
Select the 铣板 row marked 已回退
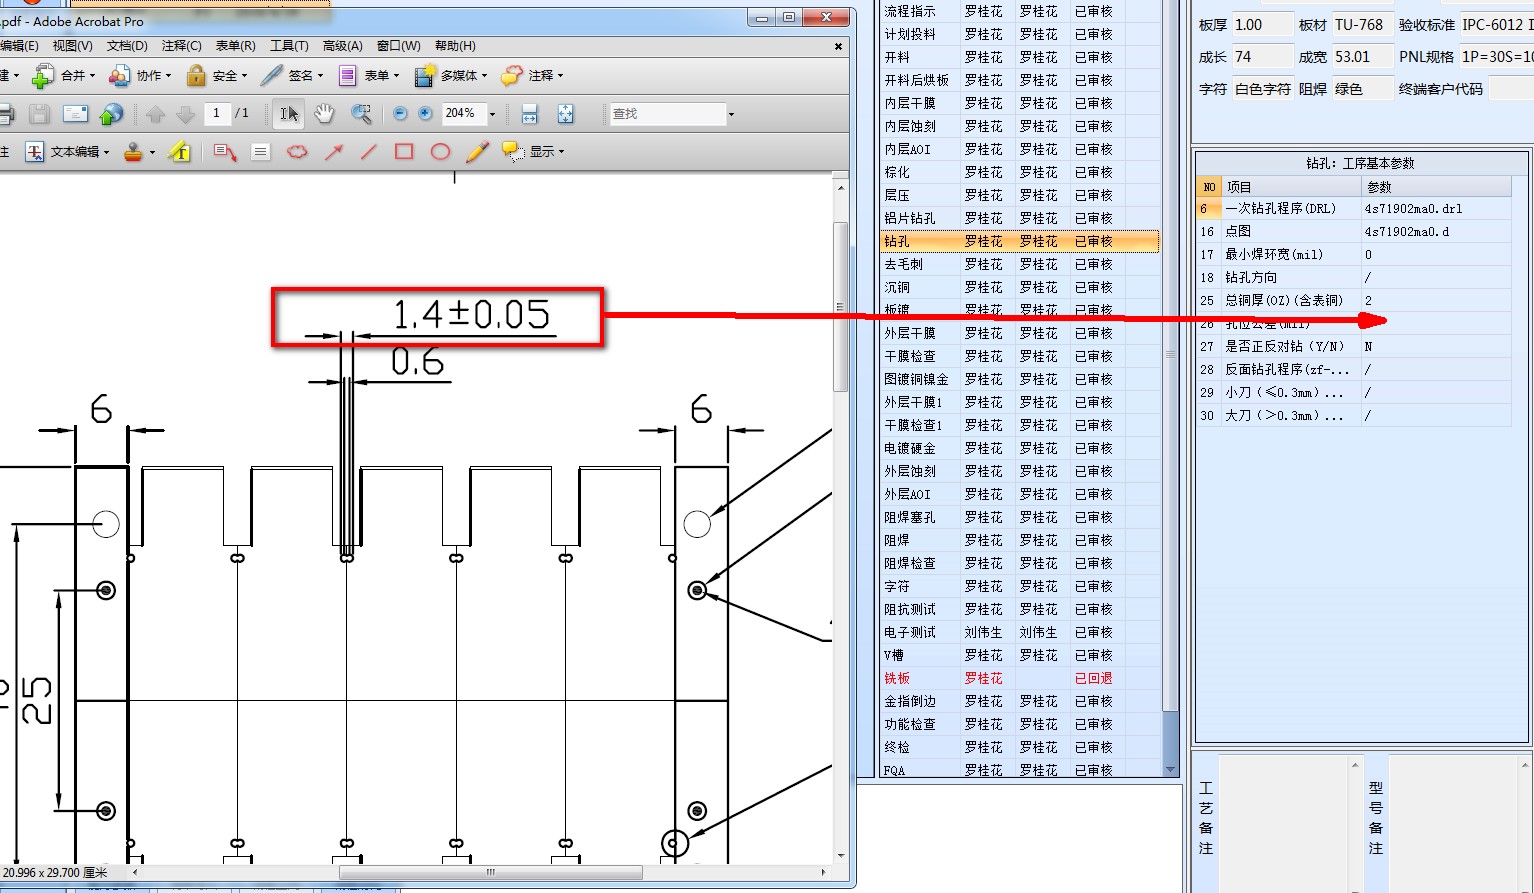[1019, 678]
